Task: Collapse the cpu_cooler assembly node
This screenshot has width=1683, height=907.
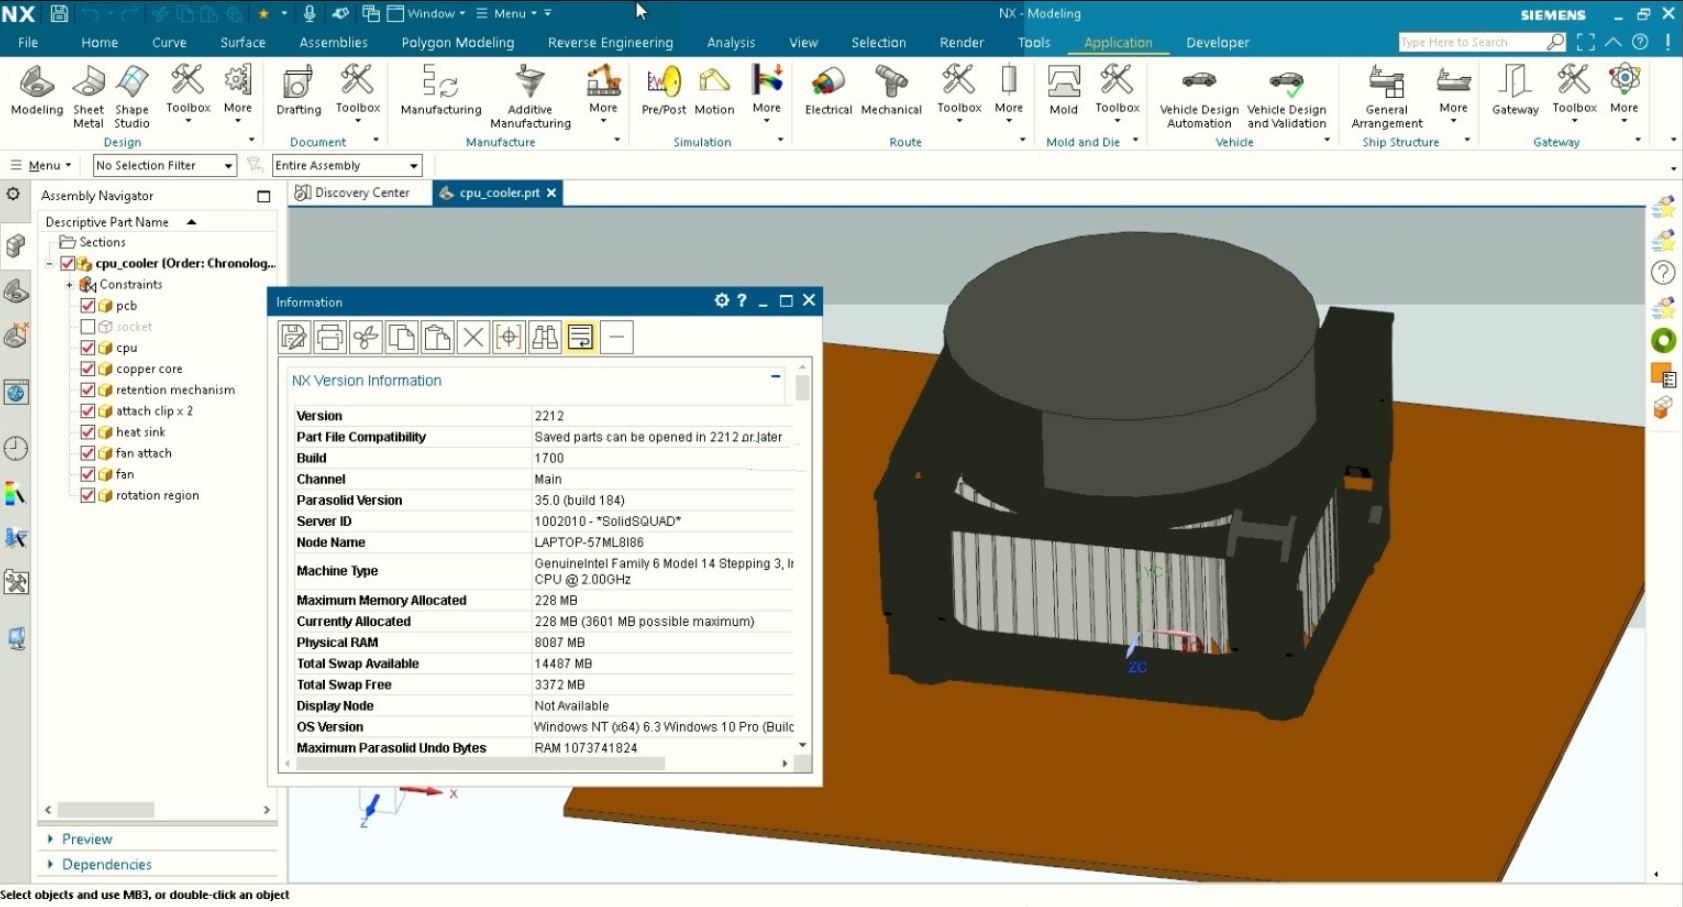Action: [49, 264]
